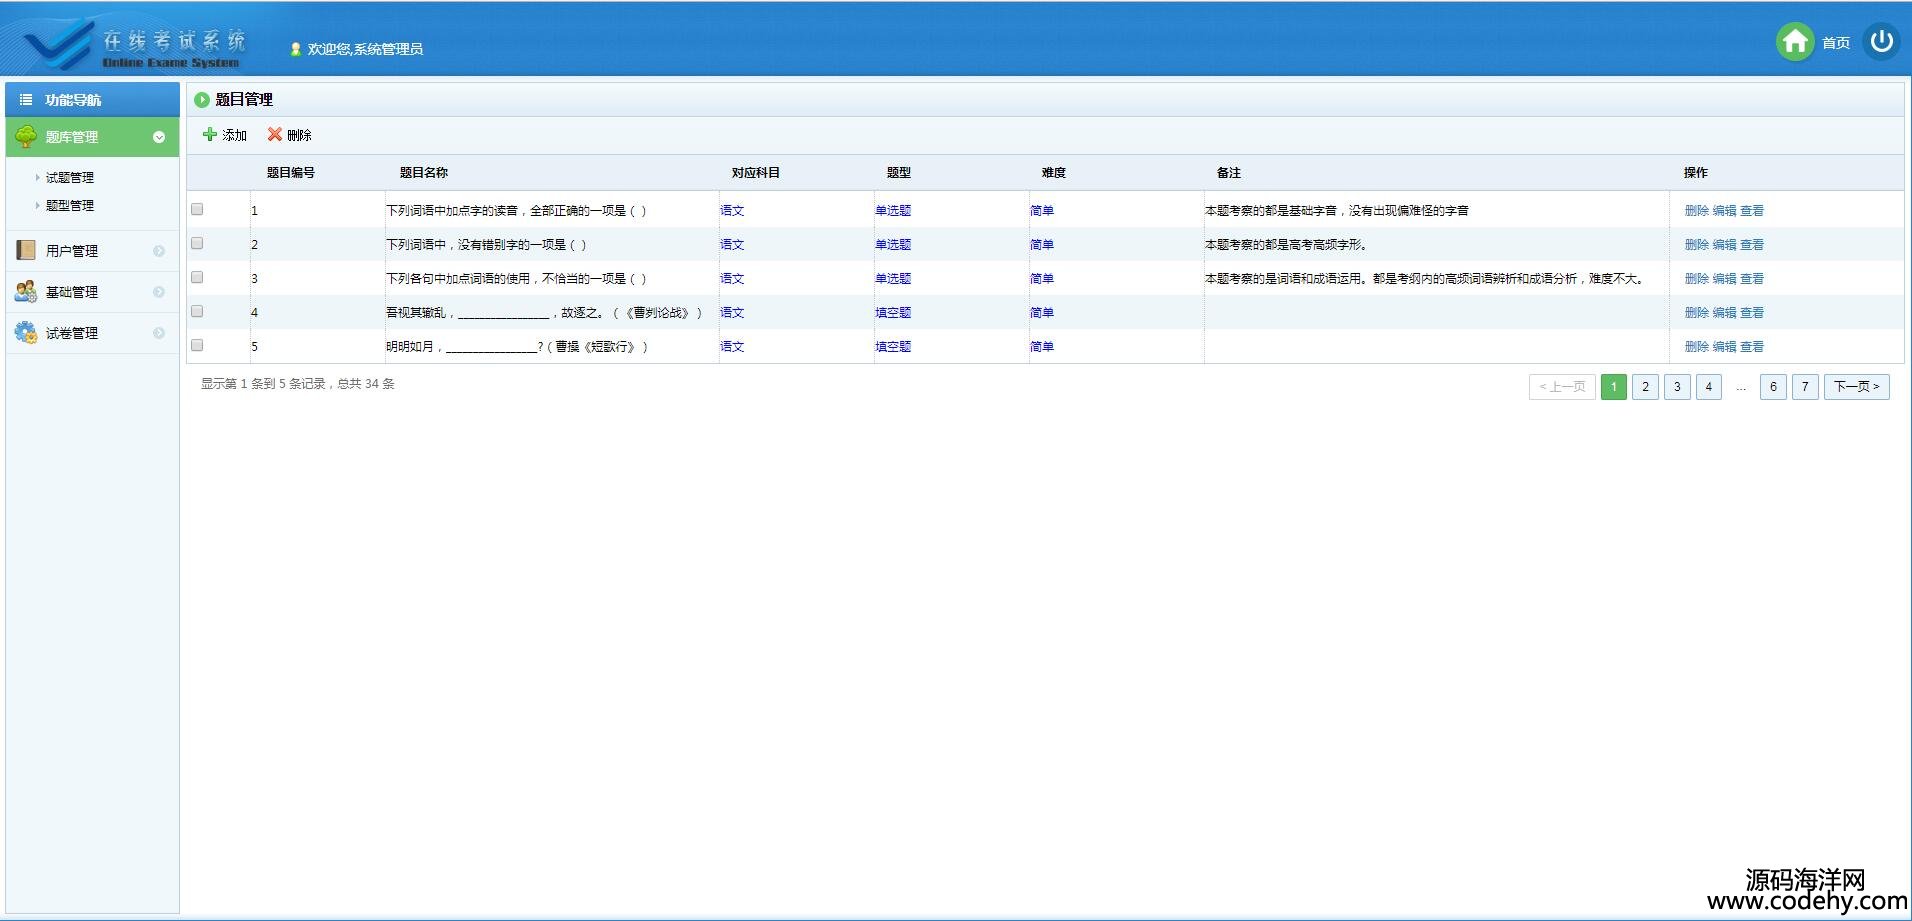Click the people icon beside 基础管理
The height and width of the screenshot is (921, 1912).
(x=26, y=291)
